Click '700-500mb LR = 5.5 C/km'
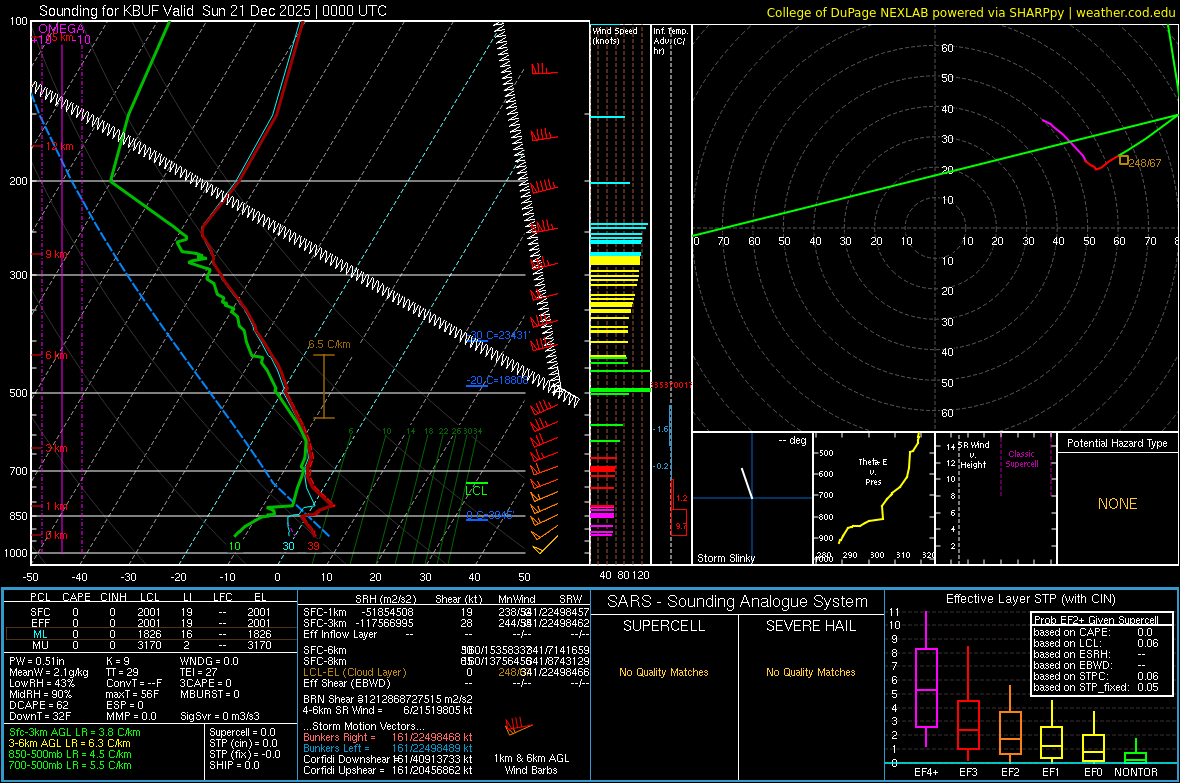This screenshot has height=783, width=1180. coord(70,765)
